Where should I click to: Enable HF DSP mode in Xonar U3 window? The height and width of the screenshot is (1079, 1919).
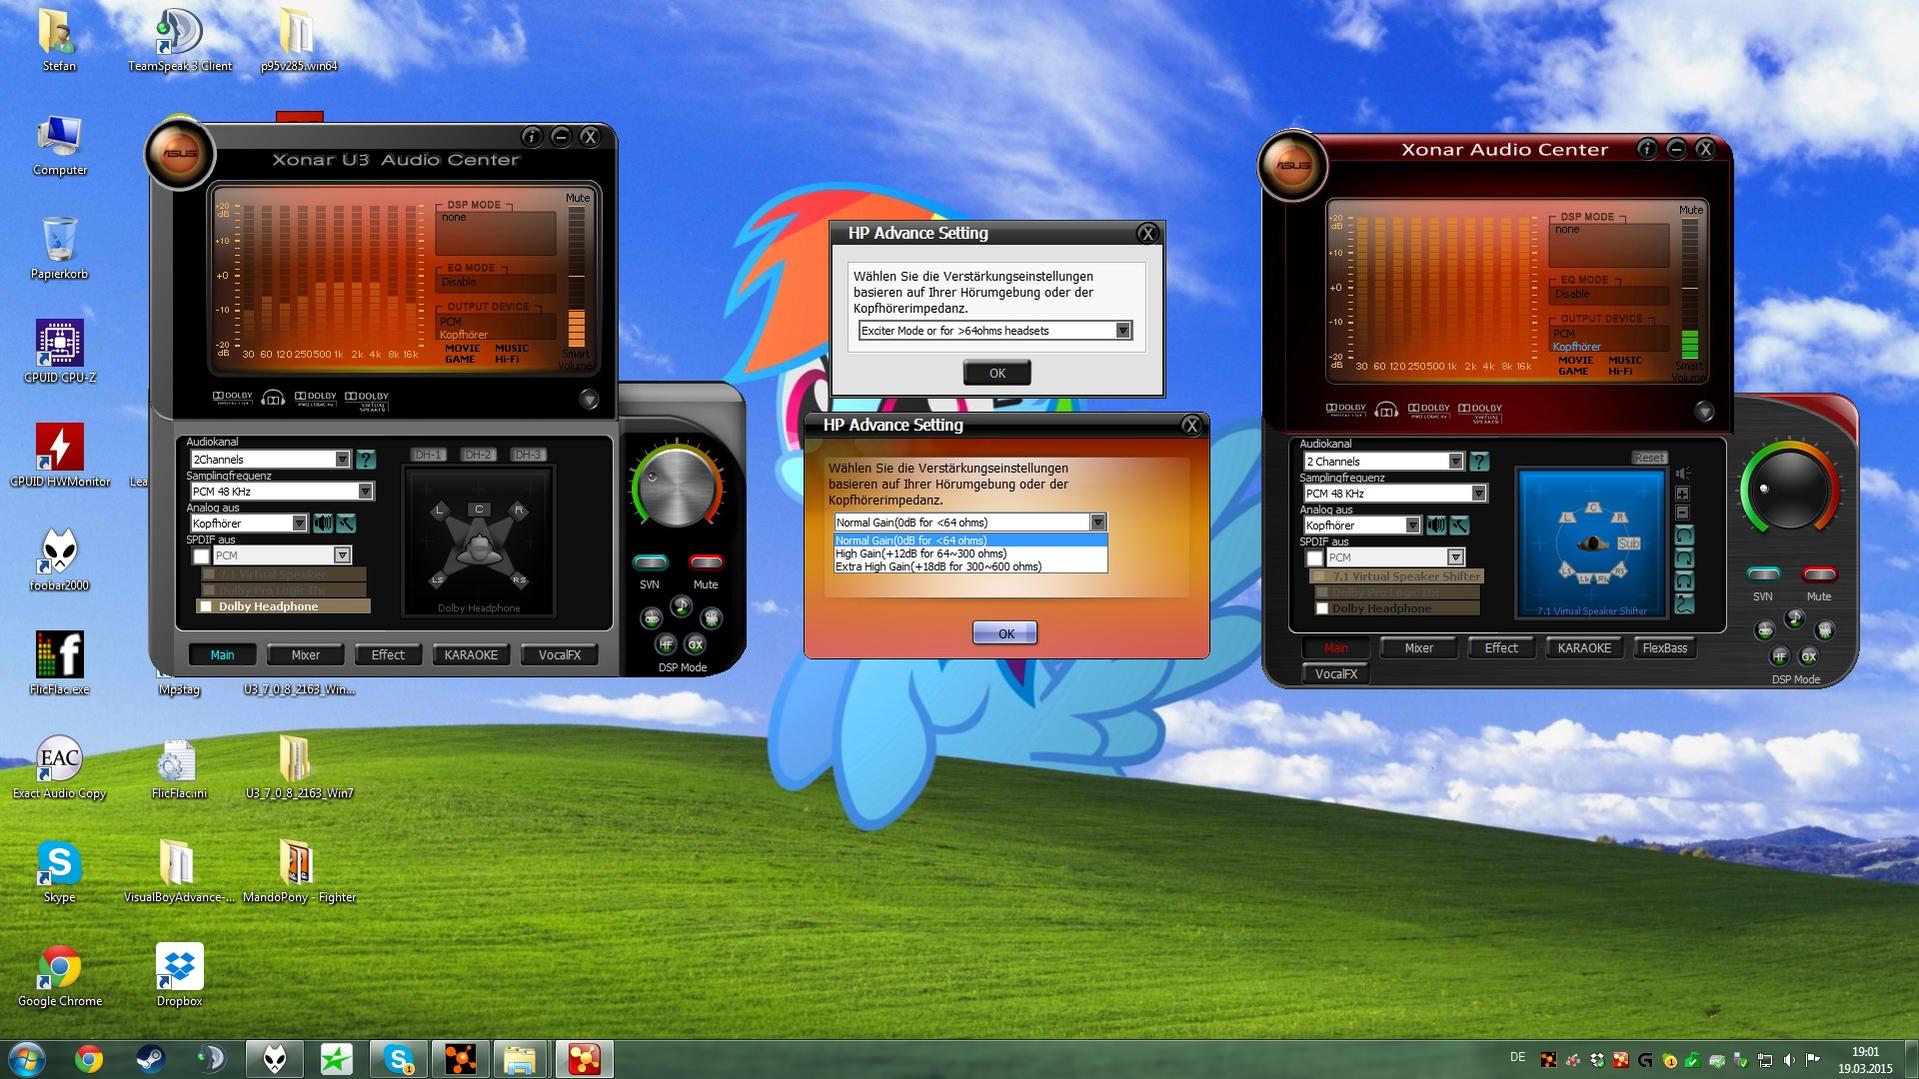tap(666, 645)
